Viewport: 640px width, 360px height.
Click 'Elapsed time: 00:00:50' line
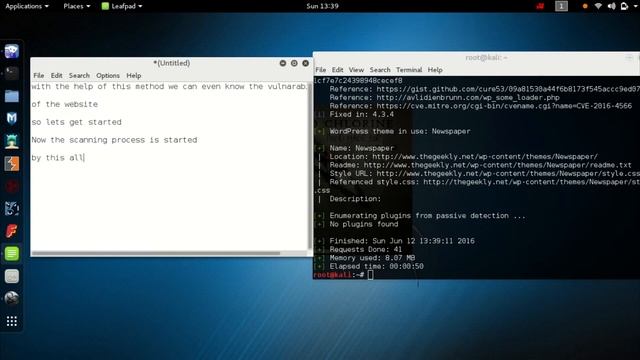[x=376, y=267]
